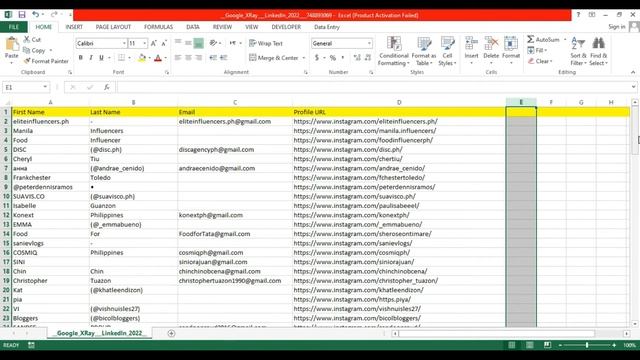Click the Insert Function fx icon

click(107, 87)
